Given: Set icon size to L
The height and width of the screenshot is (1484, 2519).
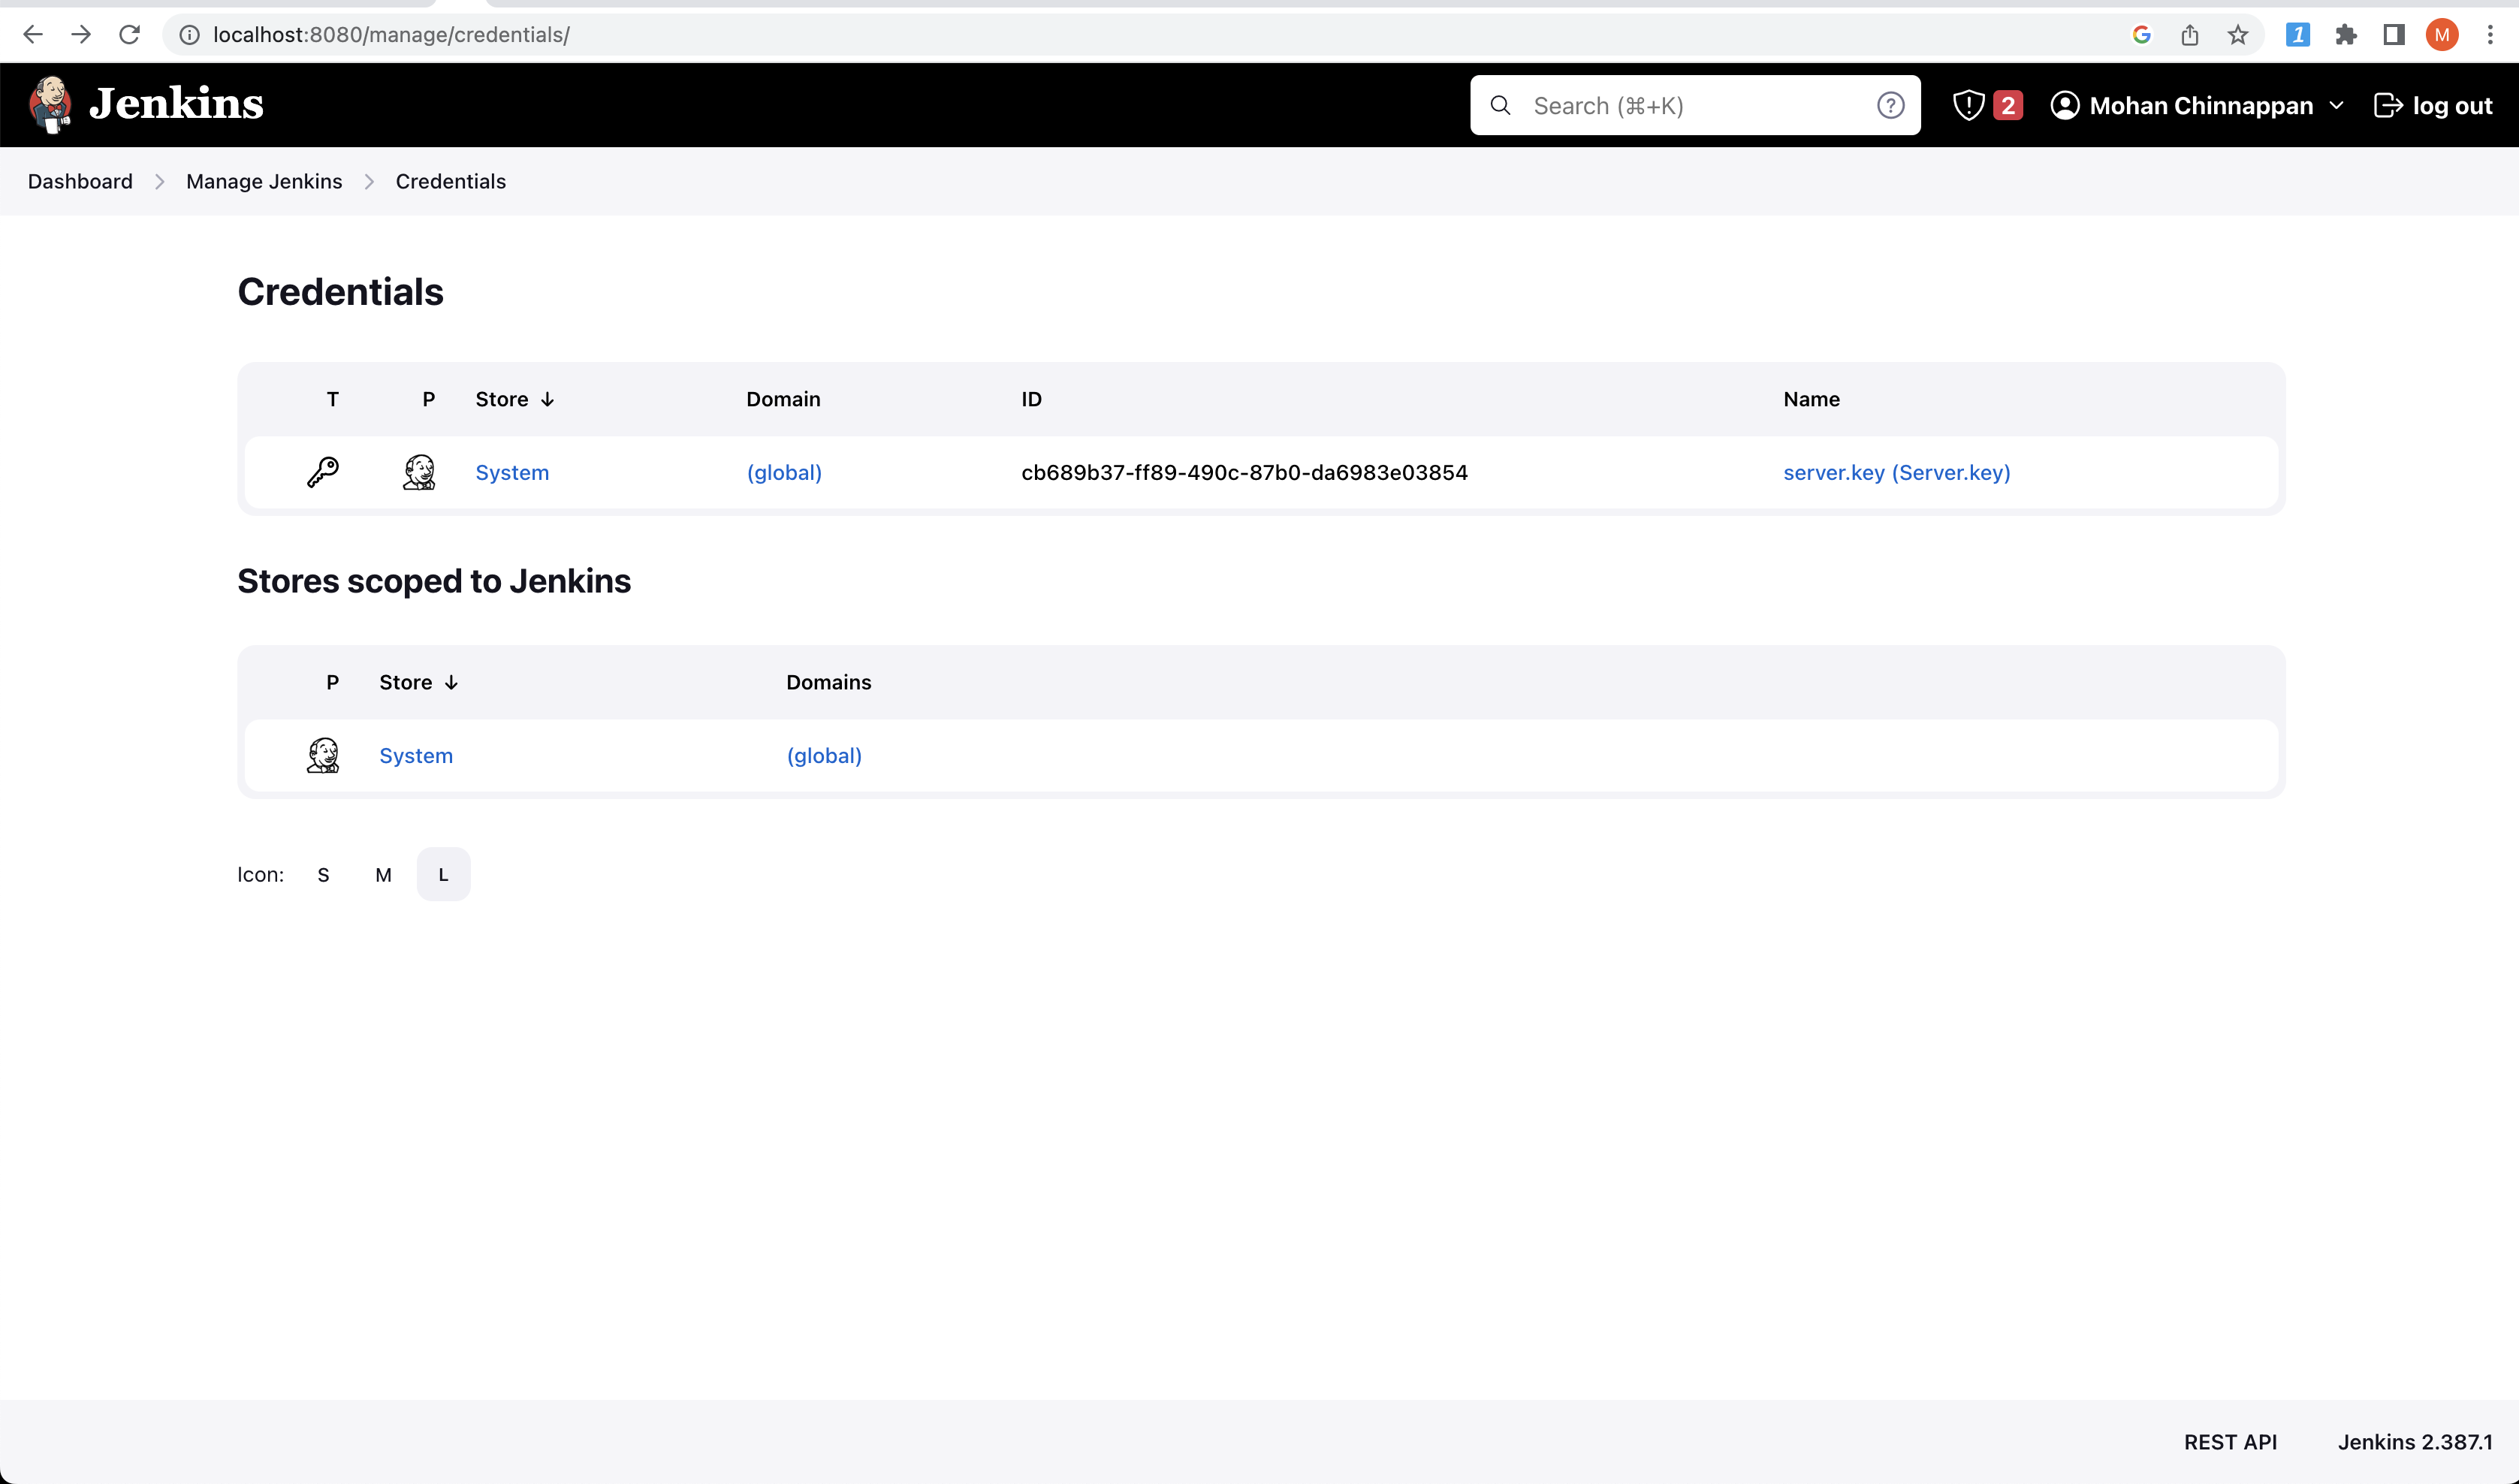Looking at the screenshot, I should (443, 874).
